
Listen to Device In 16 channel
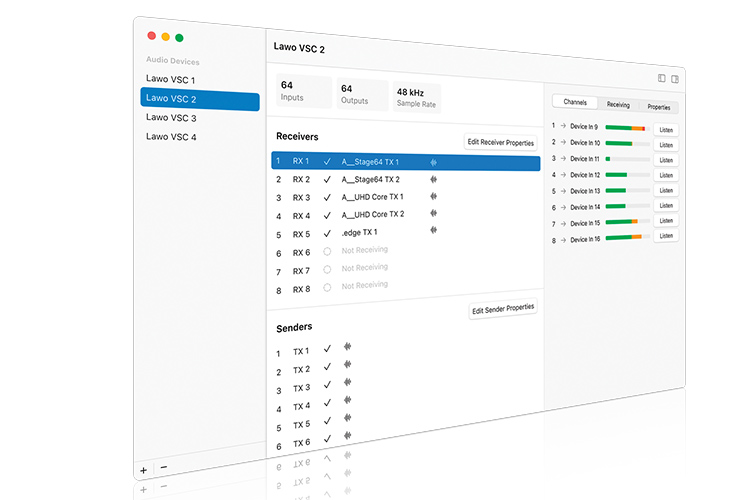pos(666,235)
